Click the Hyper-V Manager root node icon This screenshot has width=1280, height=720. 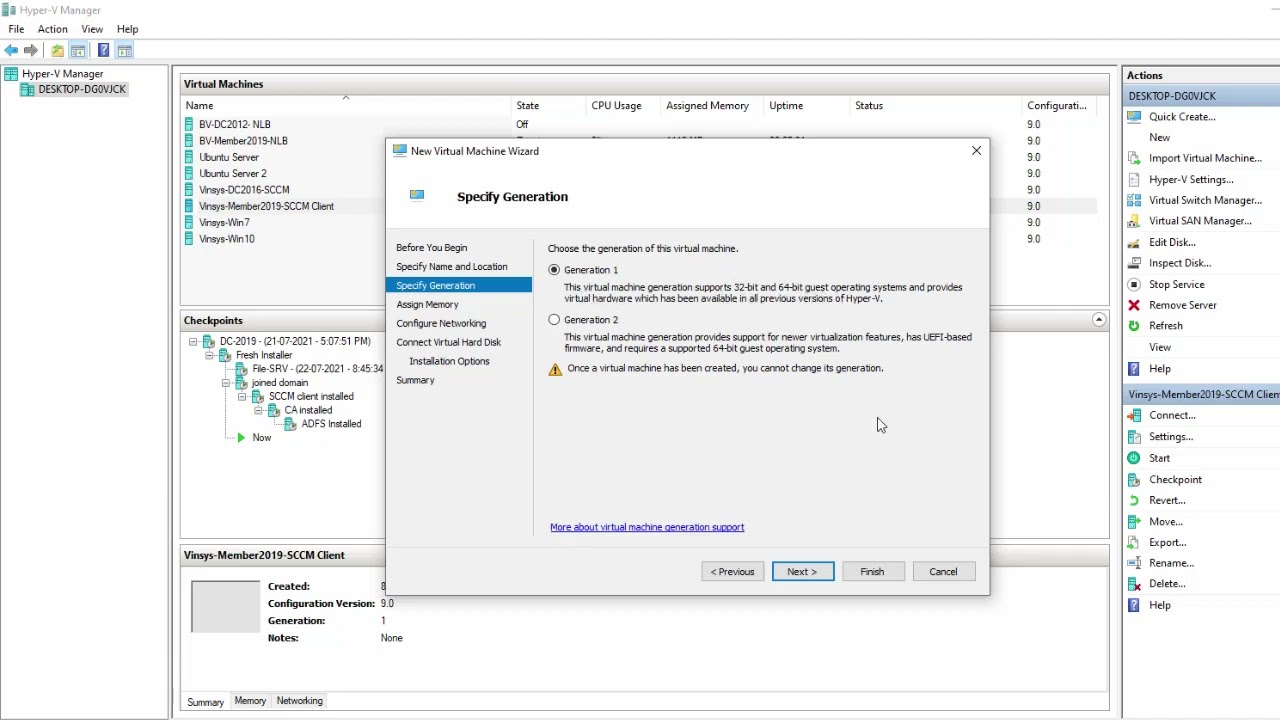click(11, 74)
